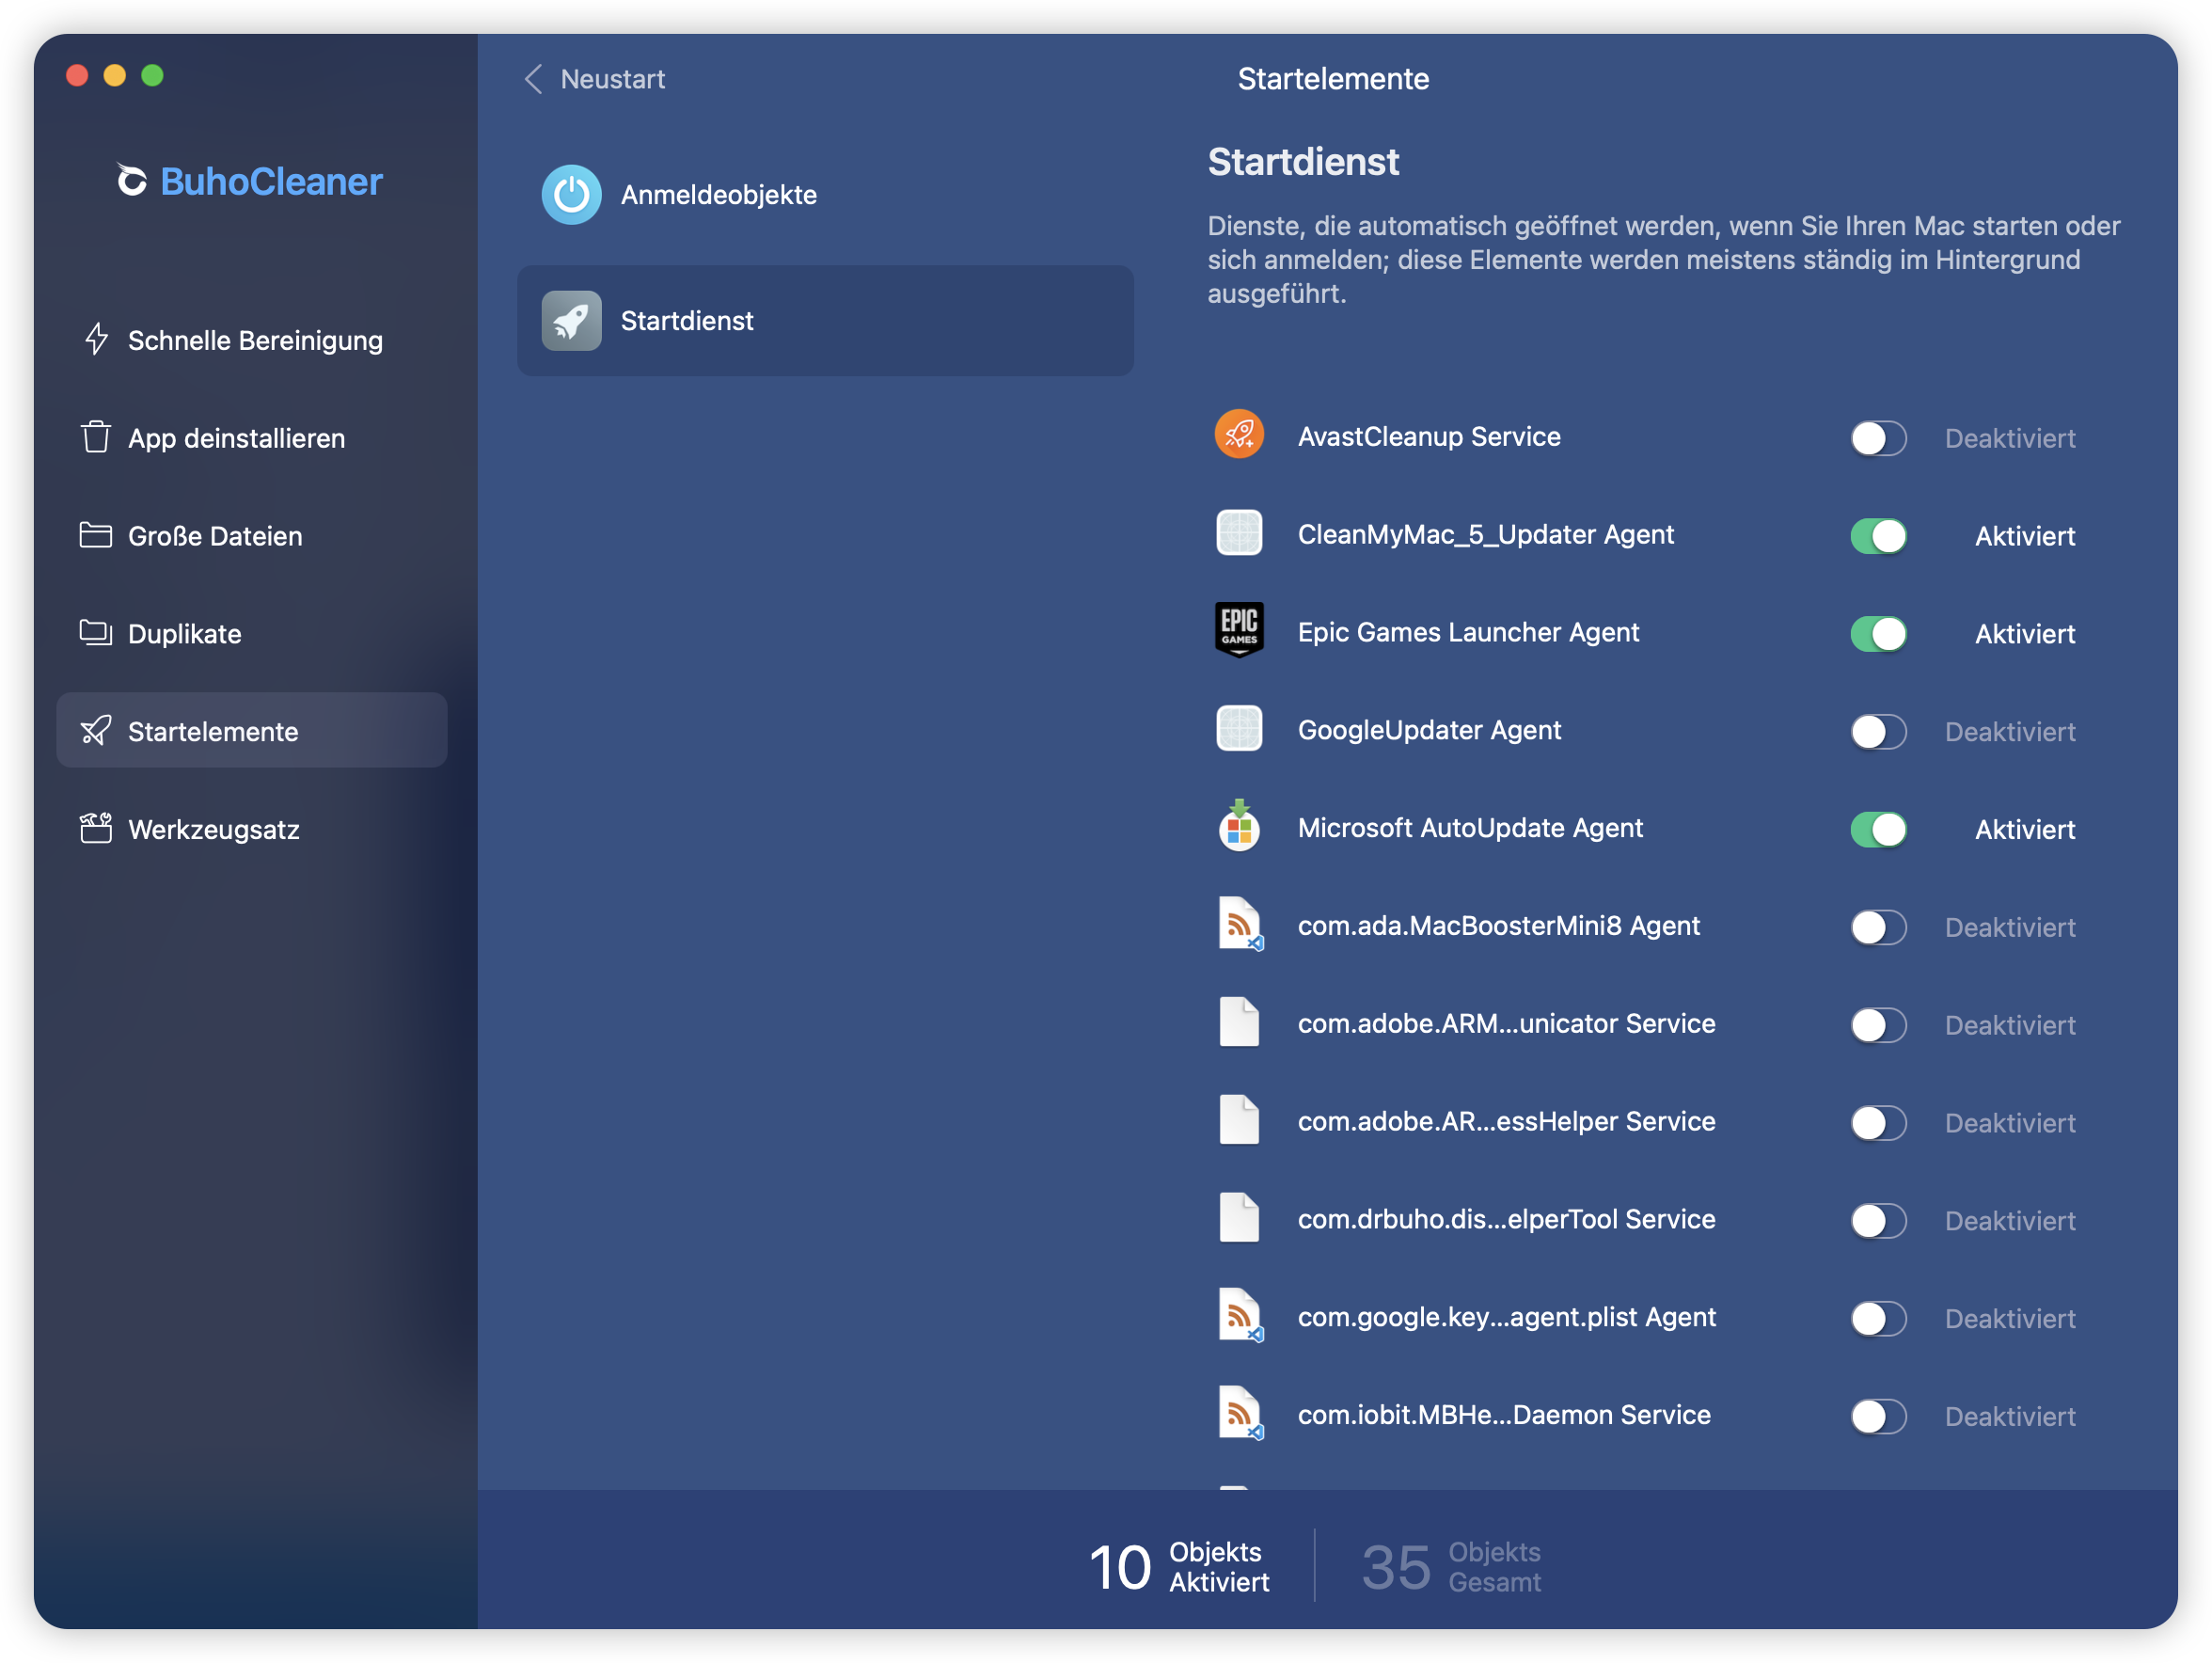Click the trash can App deinstallieren icon
The image size is (2212, 1663).
pyautogui.click(x=96, y=437)
